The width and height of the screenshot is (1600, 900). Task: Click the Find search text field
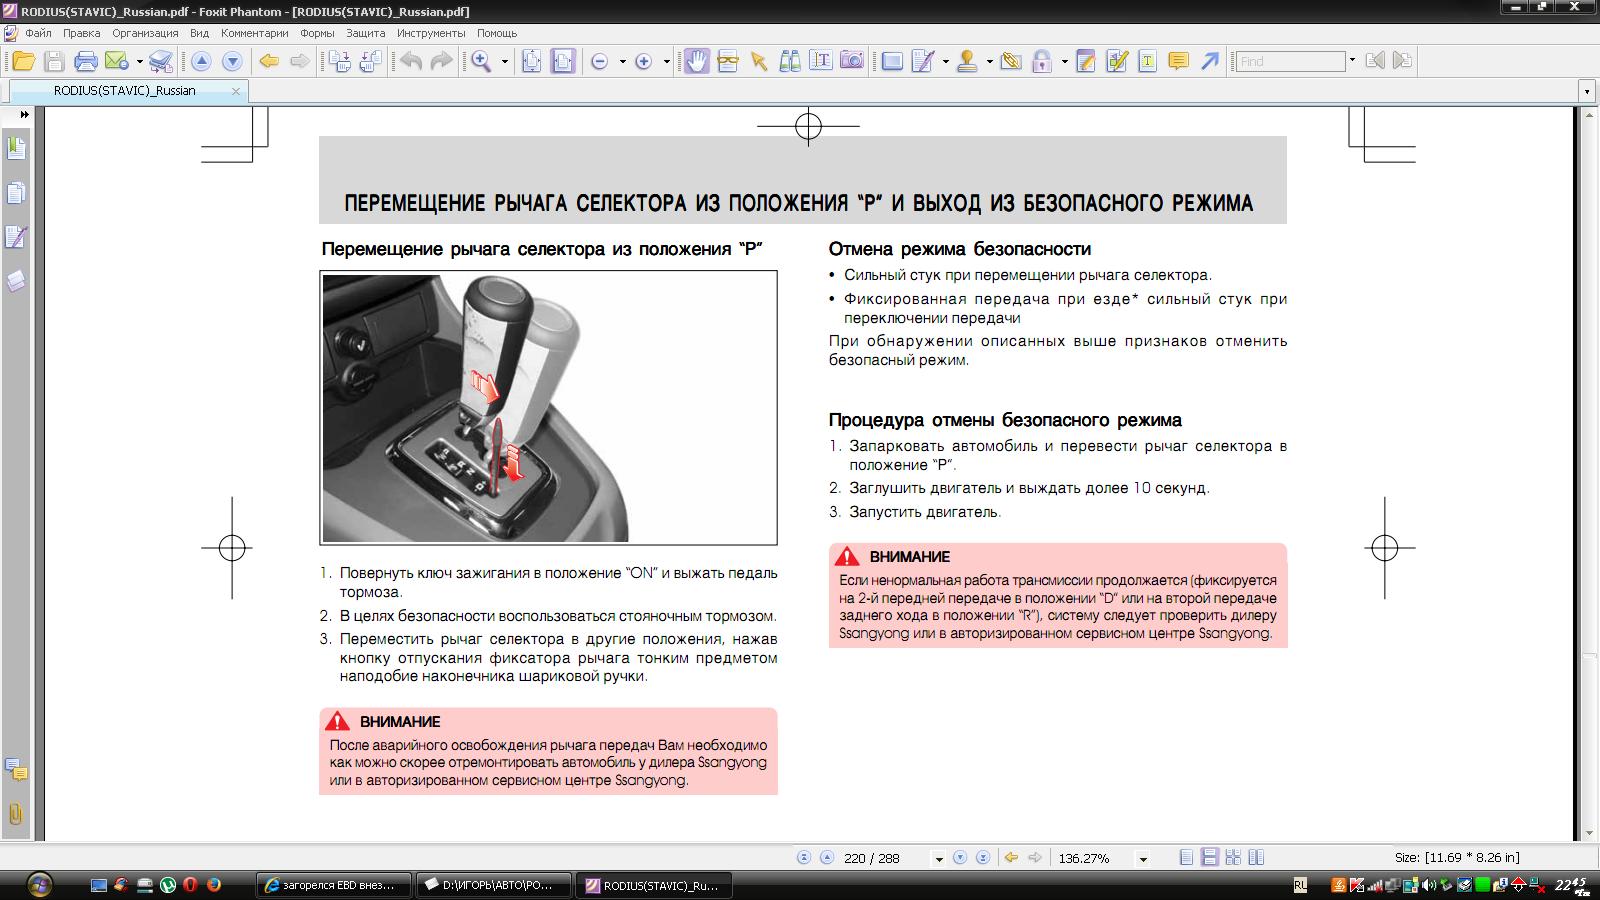pos(1290,62)
